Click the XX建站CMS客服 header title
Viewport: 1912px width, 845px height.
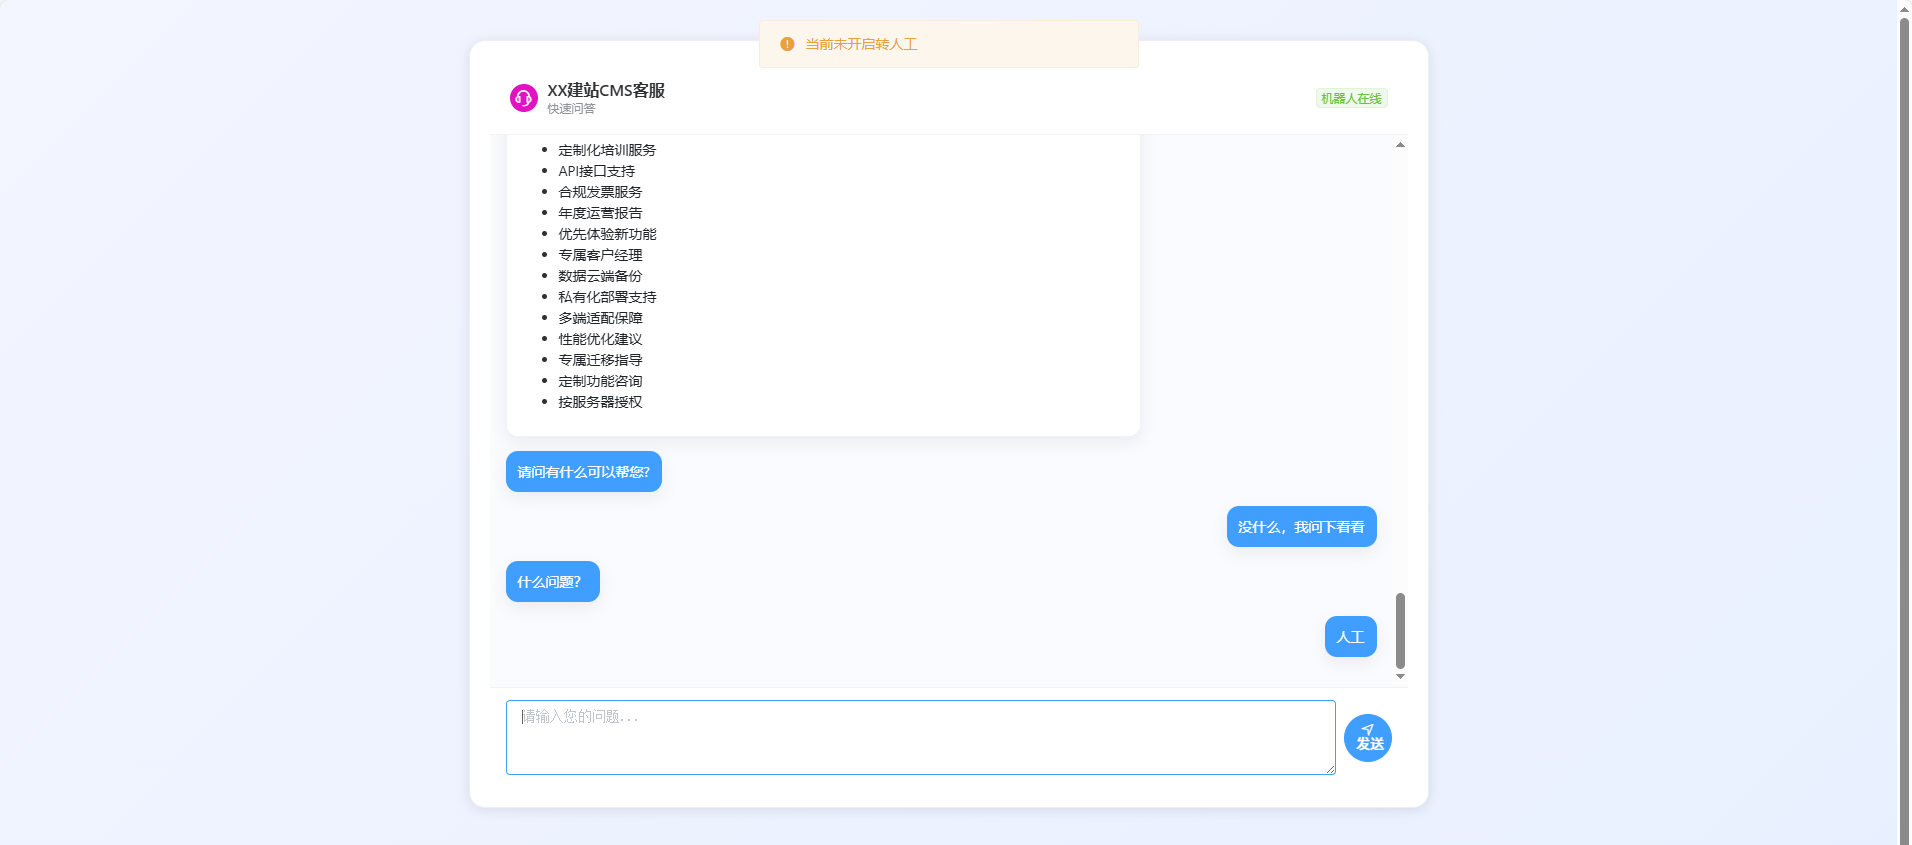coord(606,90)
